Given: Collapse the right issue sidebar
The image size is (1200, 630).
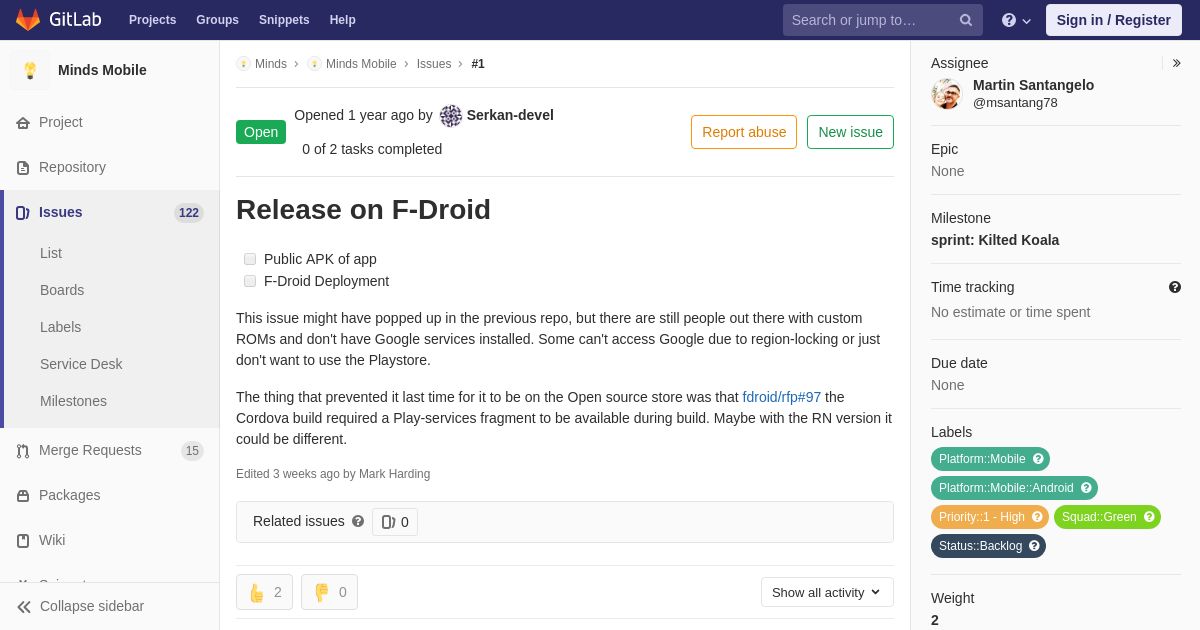Looking at the screenshot, I should click(x=1176, y=63).
